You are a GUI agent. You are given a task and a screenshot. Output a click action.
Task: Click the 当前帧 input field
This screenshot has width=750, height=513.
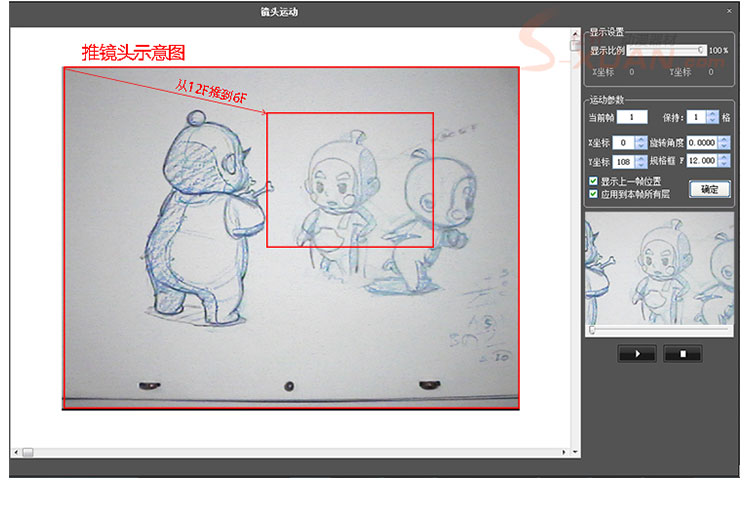point(632,117)
